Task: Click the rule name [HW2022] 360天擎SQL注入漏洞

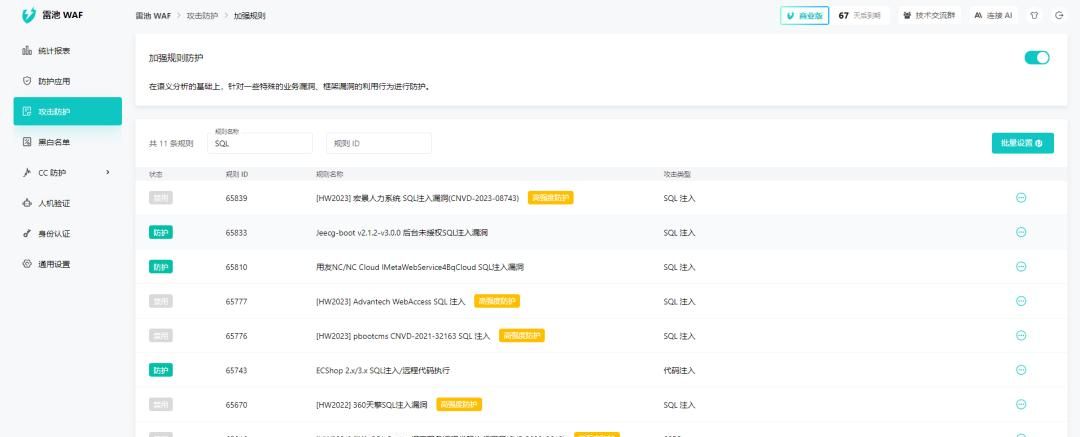Action: point(372,405)
